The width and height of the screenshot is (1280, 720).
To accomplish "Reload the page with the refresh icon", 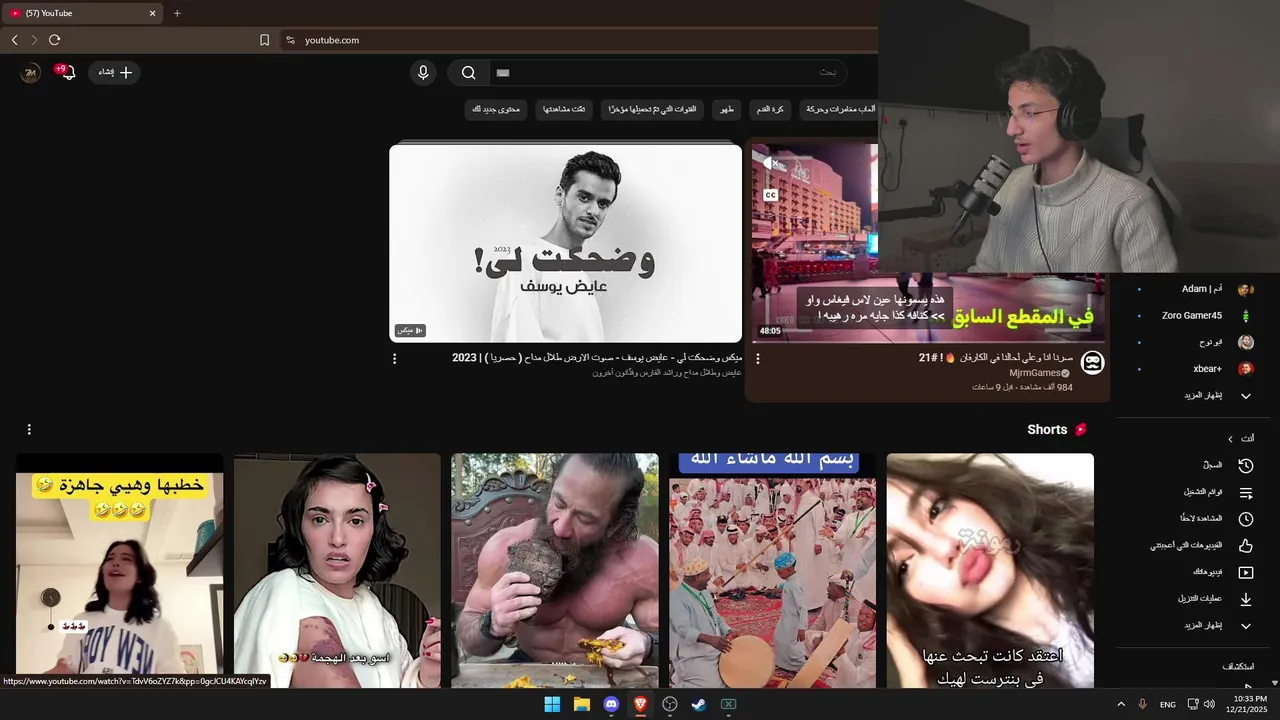I will pos(54,40).
